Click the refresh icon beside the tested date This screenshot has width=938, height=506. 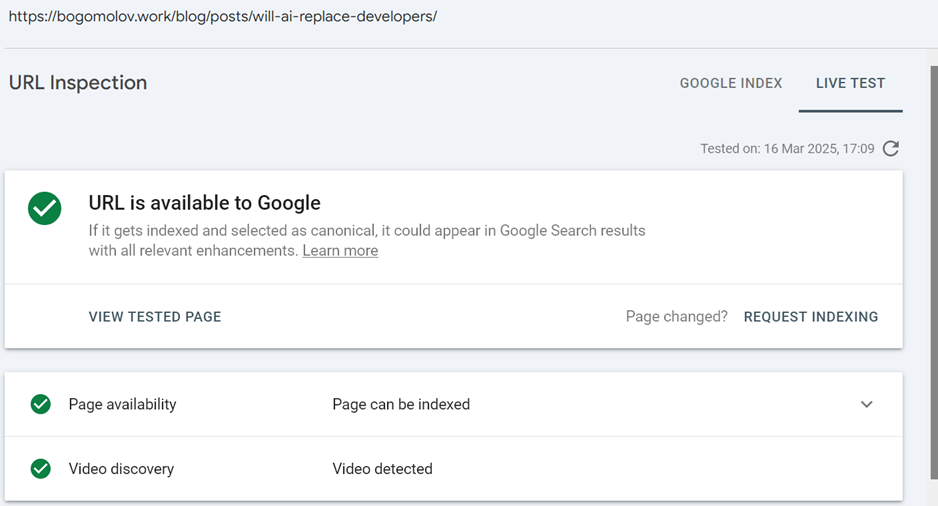(x=891, y=148)
